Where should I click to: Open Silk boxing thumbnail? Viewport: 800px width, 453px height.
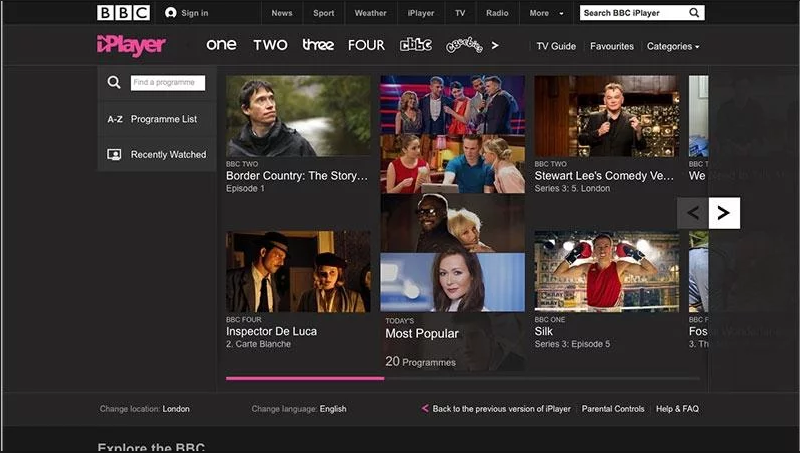pos(607,271)
